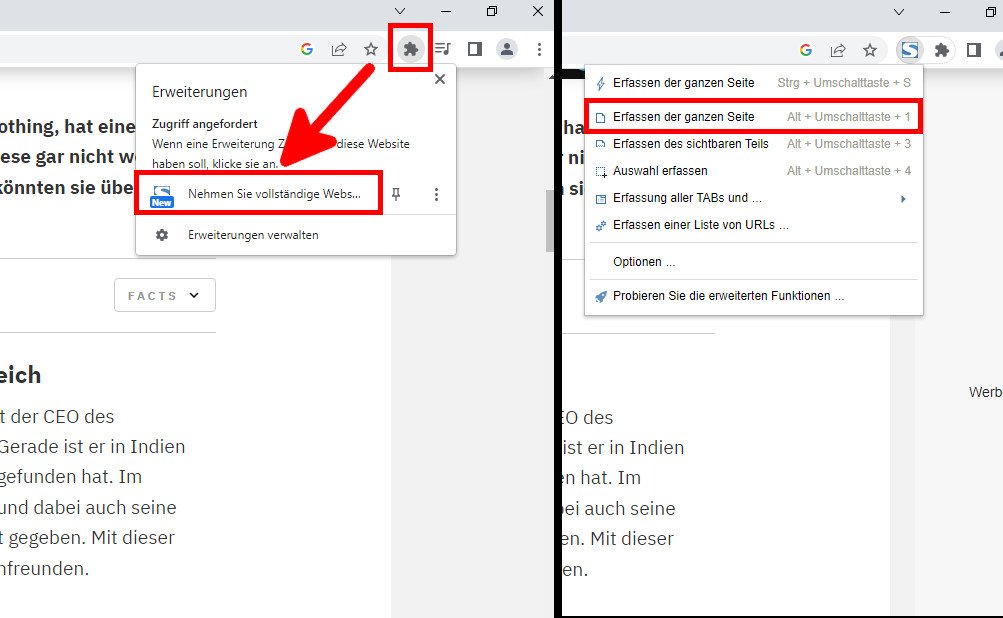Open Chrome's three-dot menu
Screen dimensions: 1003x618
tap(540, 48)
